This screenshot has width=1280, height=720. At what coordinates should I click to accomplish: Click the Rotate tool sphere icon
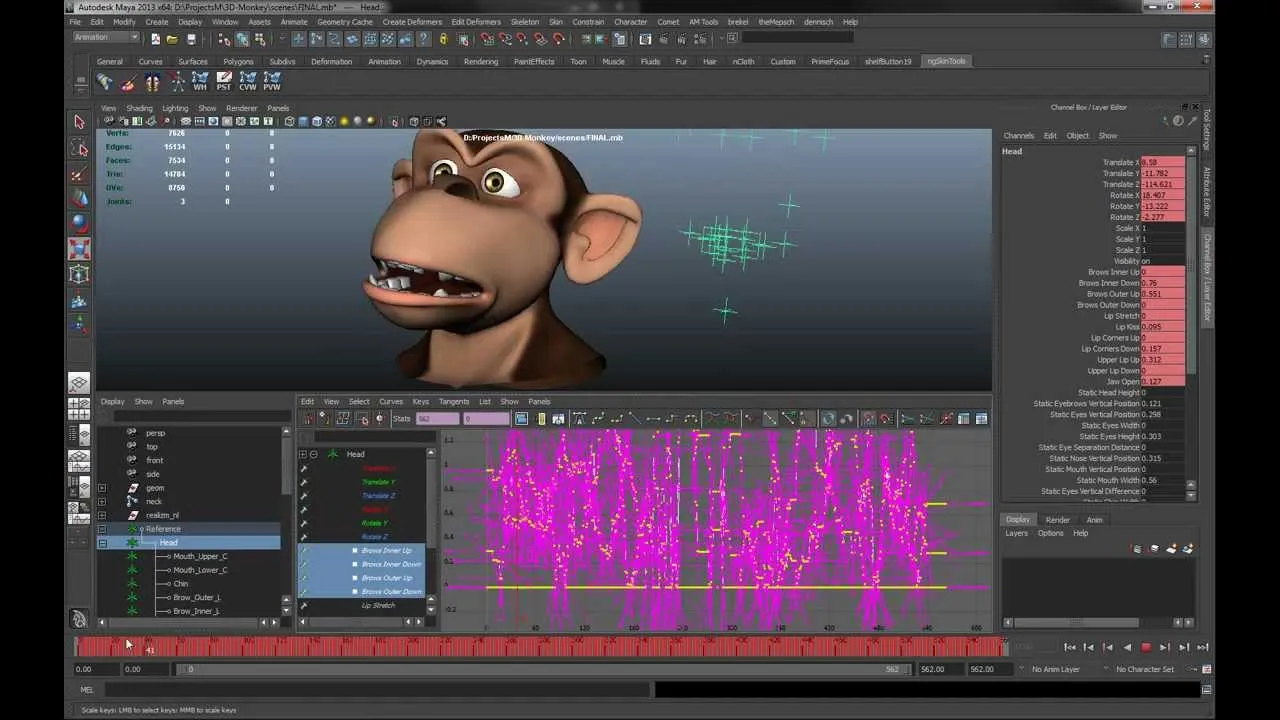coord(79,224)
